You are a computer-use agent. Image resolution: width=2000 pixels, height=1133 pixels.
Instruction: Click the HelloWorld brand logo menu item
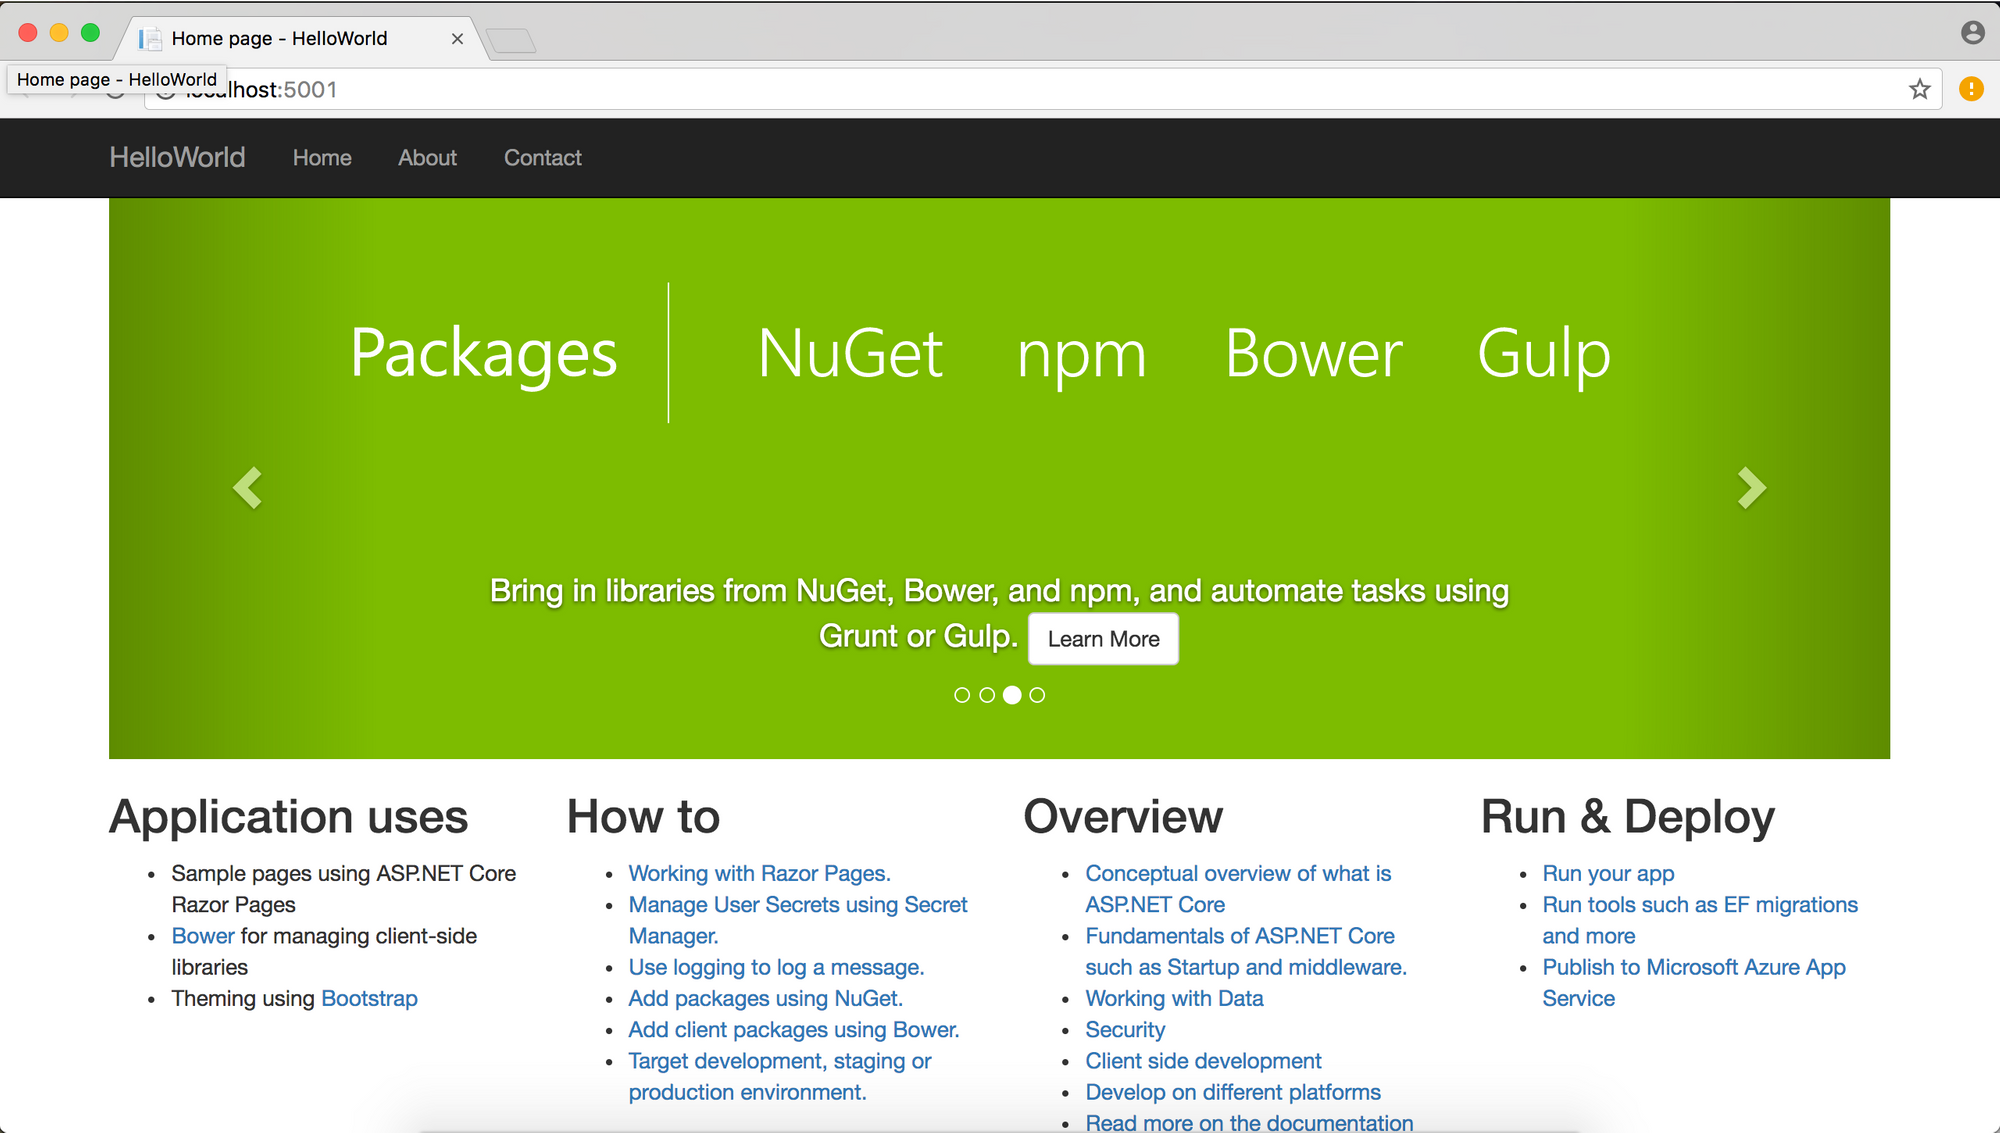click(x=177, y=159)
